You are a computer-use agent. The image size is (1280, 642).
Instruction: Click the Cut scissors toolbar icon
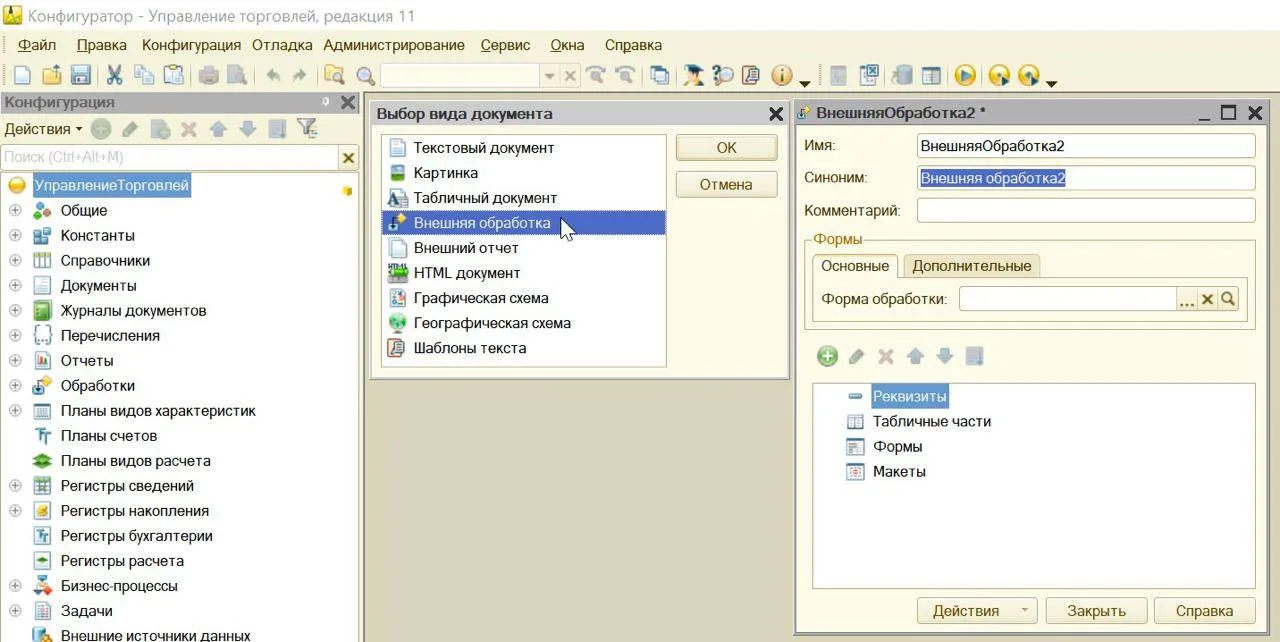(x=114, y=75)
